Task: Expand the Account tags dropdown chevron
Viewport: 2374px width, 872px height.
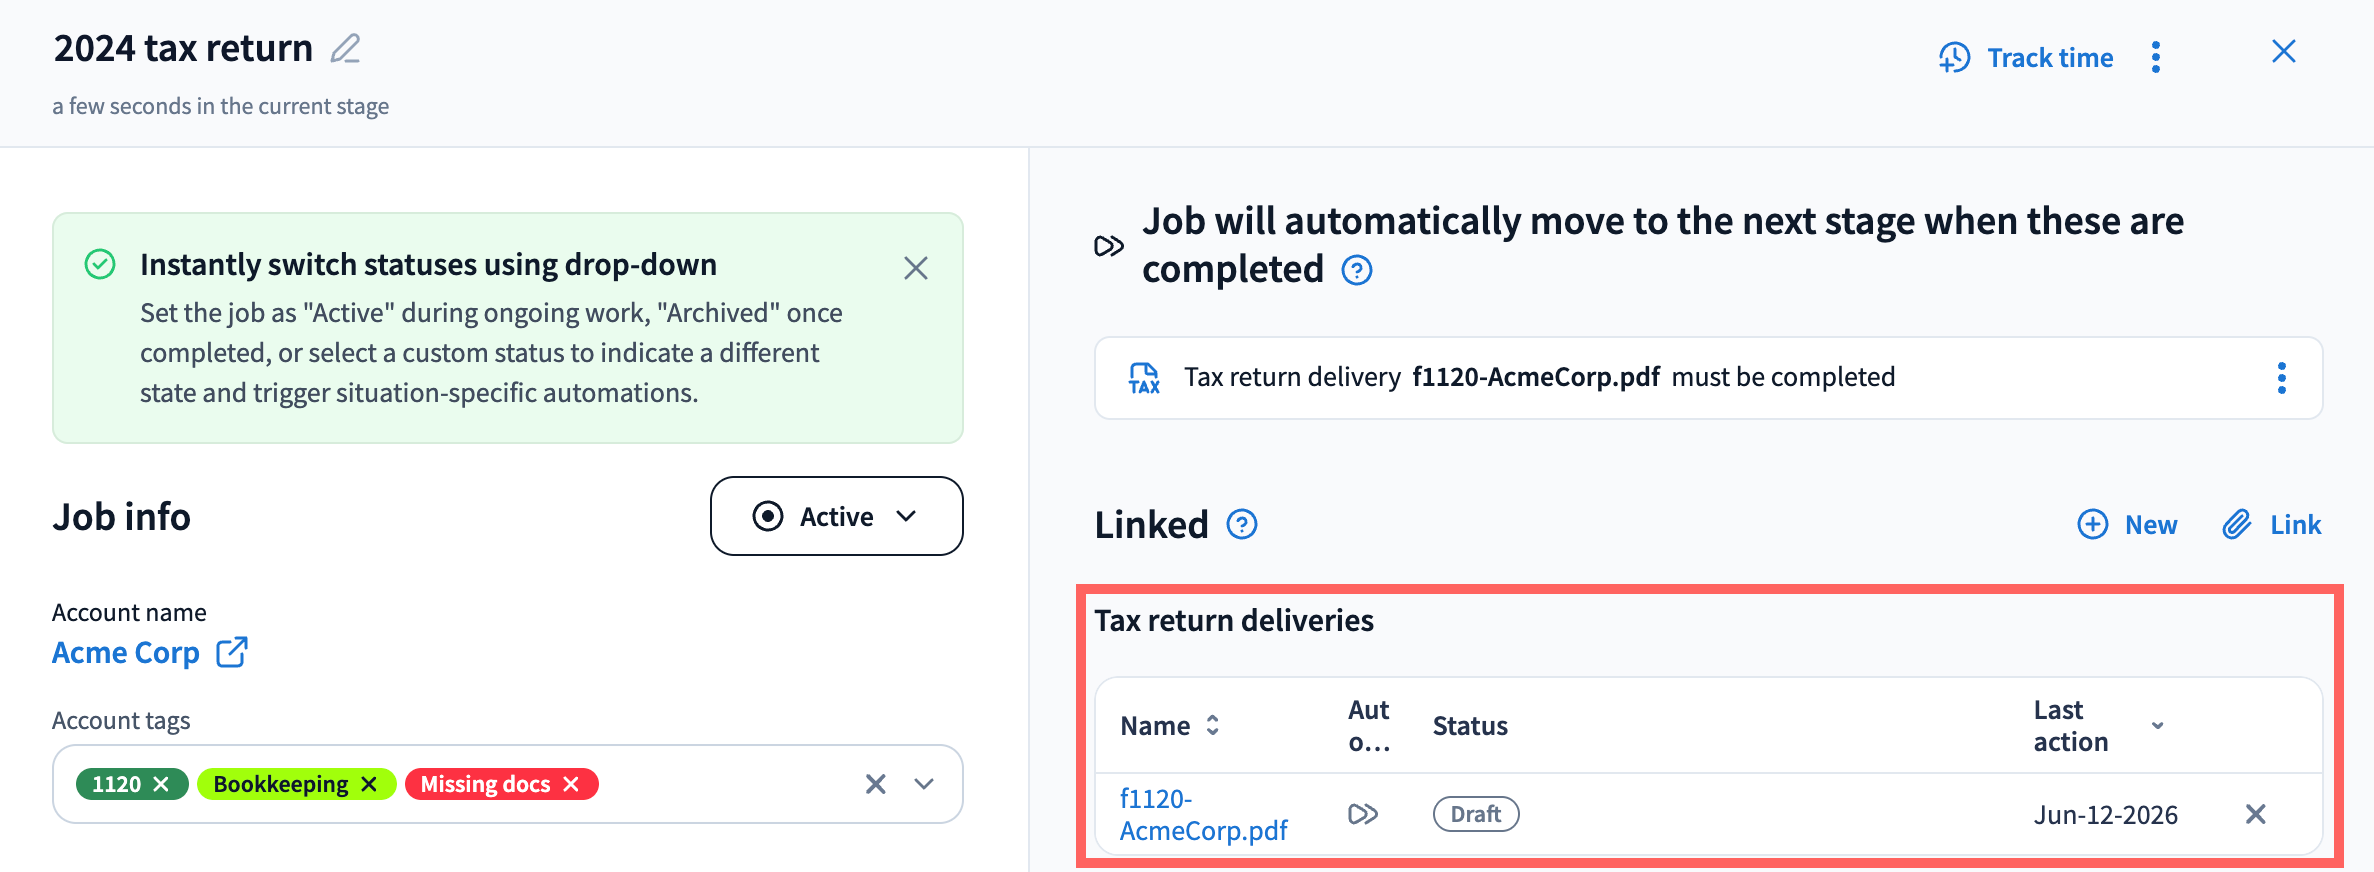Action: (x=924, y=784)
